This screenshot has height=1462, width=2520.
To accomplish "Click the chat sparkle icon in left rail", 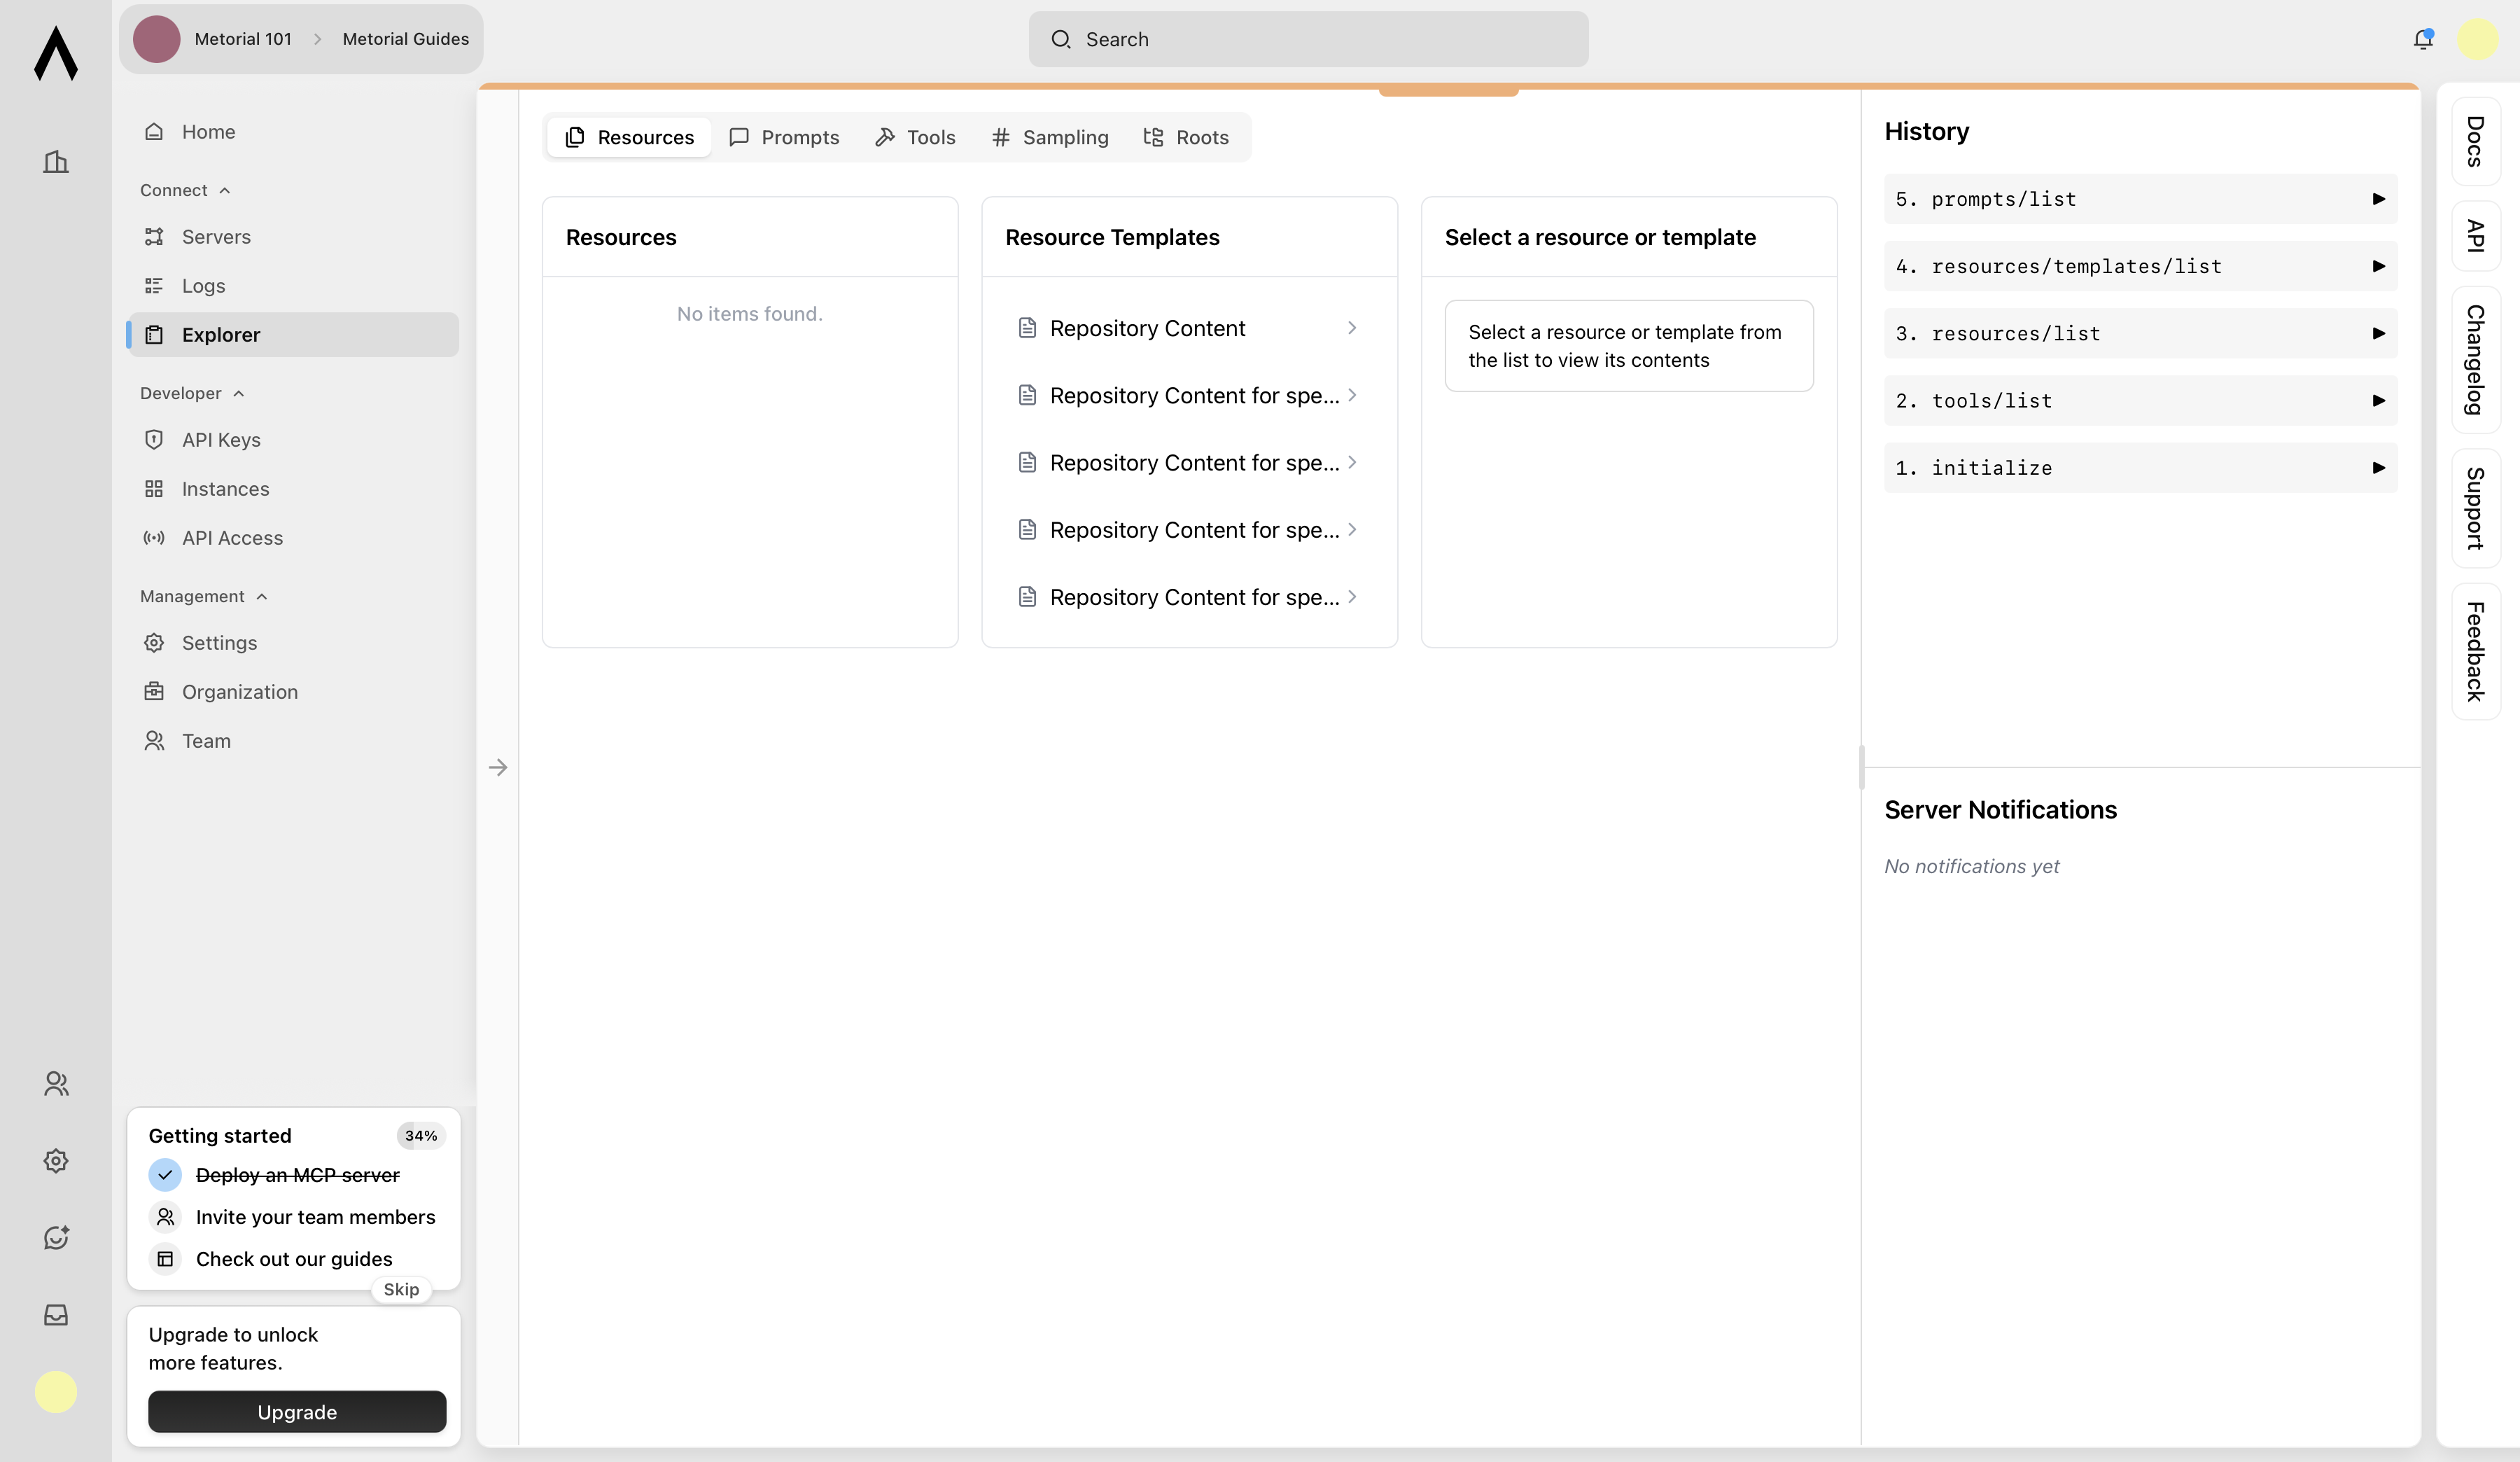I will [x=56, y=1237].
